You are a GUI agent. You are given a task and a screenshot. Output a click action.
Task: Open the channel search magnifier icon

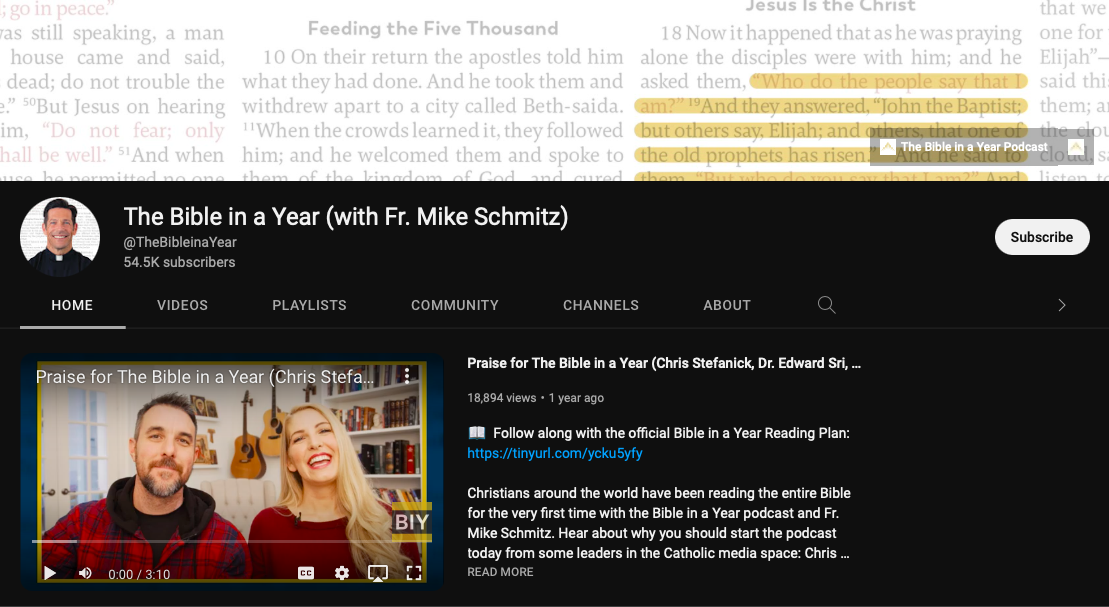[x=826, y=305]
